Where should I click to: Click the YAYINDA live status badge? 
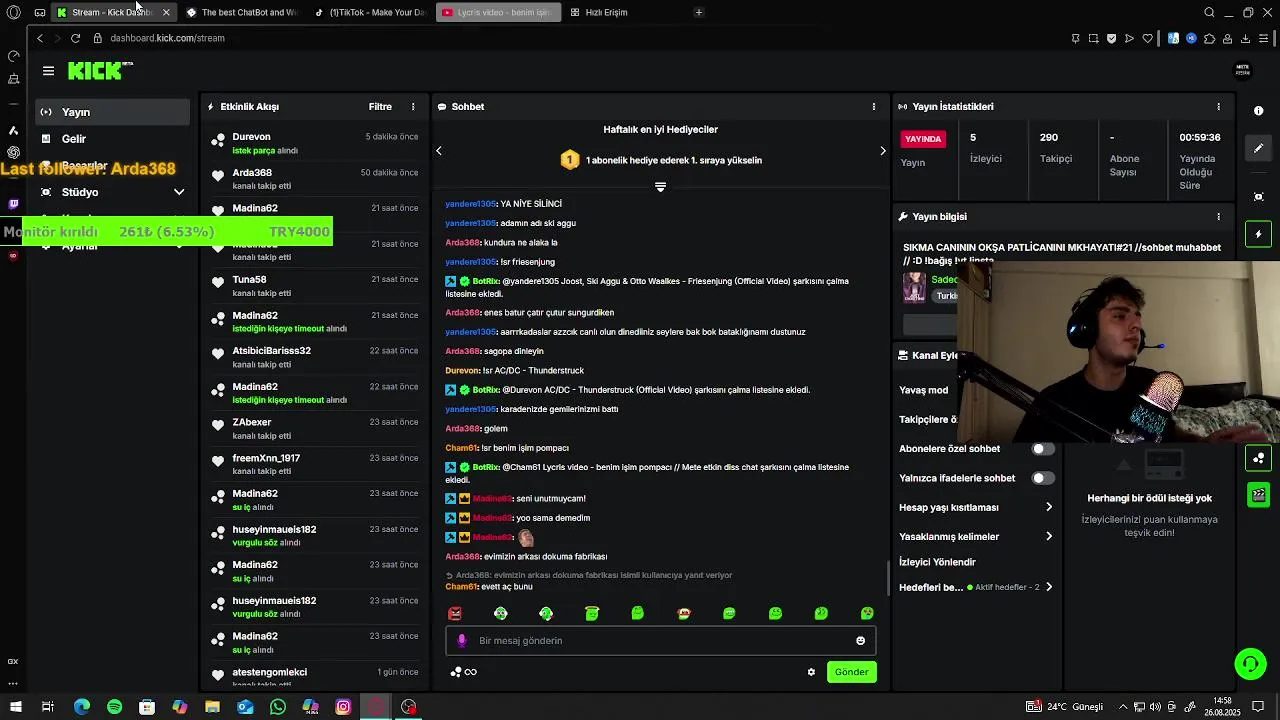923,139
